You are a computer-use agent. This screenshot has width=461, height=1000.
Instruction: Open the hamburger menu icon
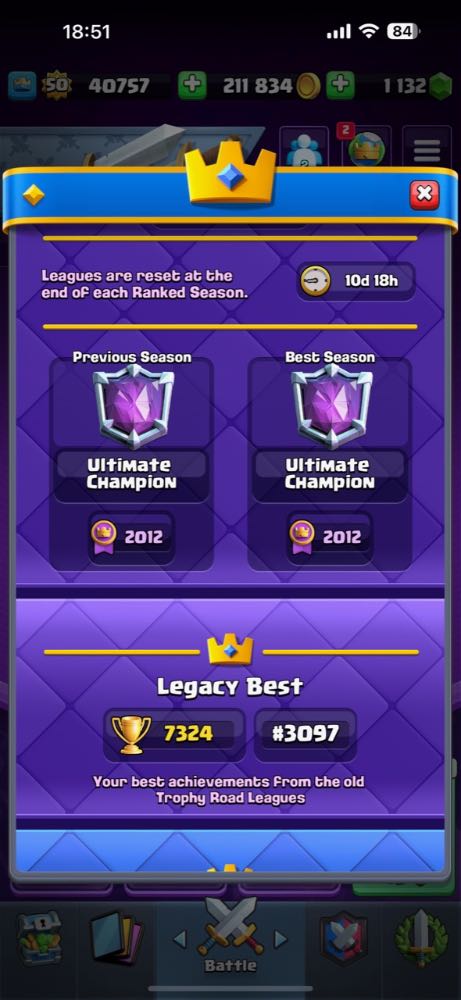(x=427, y=151)
